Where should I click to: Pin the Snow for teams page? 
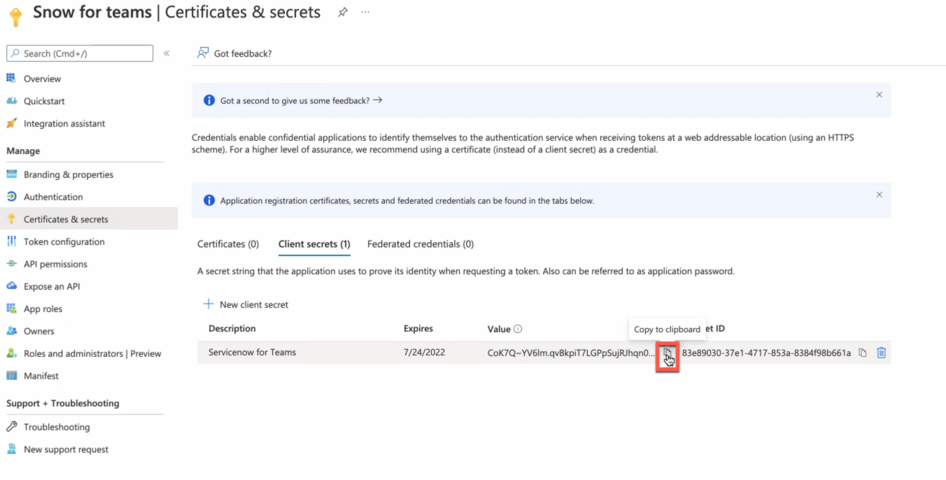coord(343,12)
